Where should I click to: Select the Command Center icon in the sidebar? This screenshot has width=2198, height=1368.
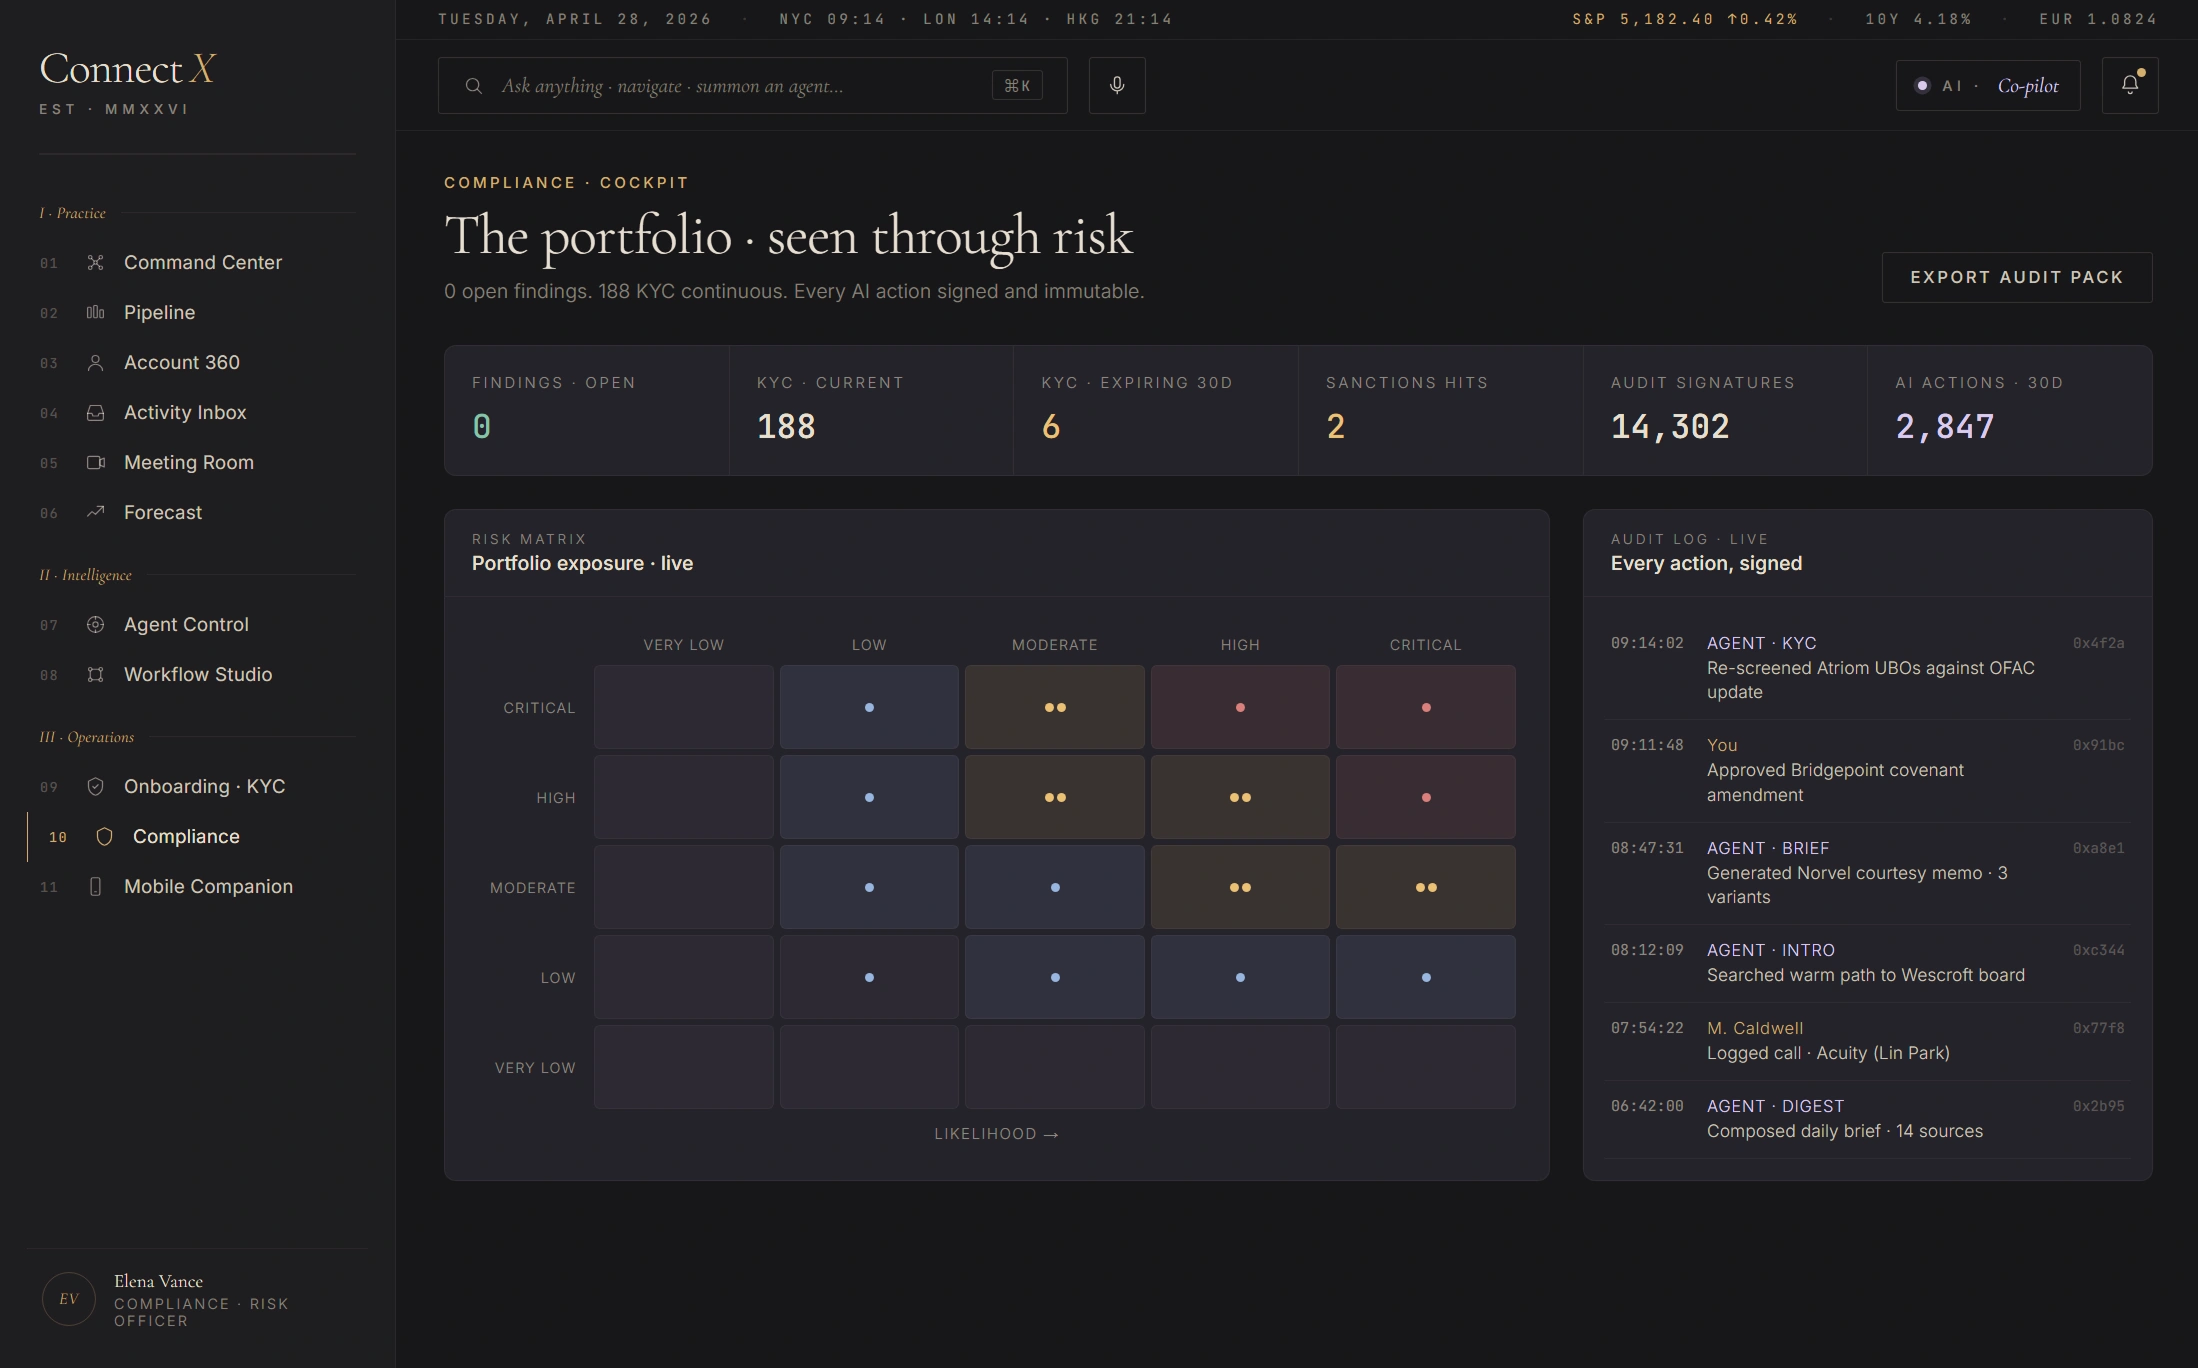(x=95, y=262)
